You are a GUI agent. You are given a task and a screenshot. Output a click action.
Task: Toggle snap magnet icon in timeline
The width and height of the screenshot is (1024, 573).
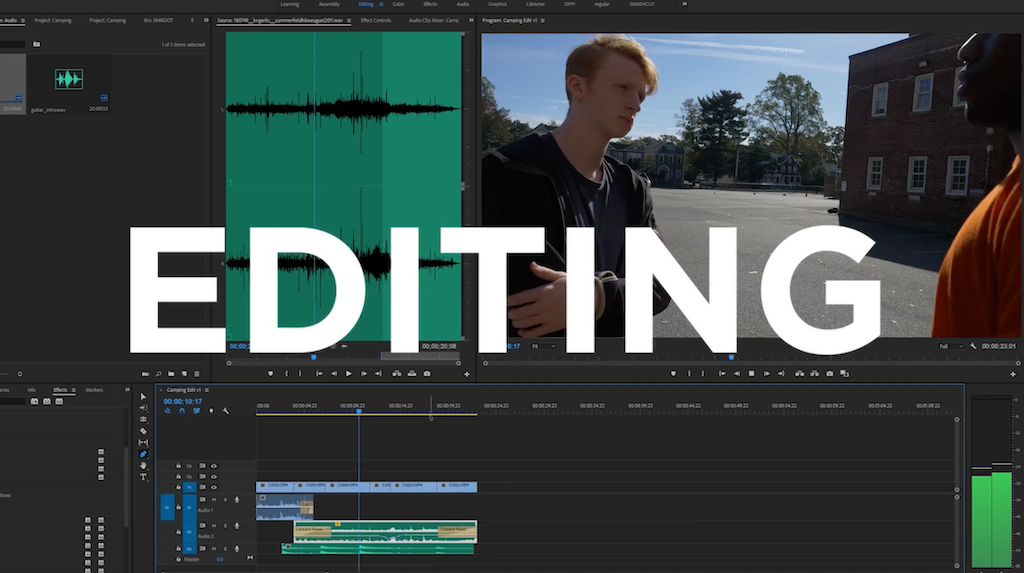click(x=182, y=411)
